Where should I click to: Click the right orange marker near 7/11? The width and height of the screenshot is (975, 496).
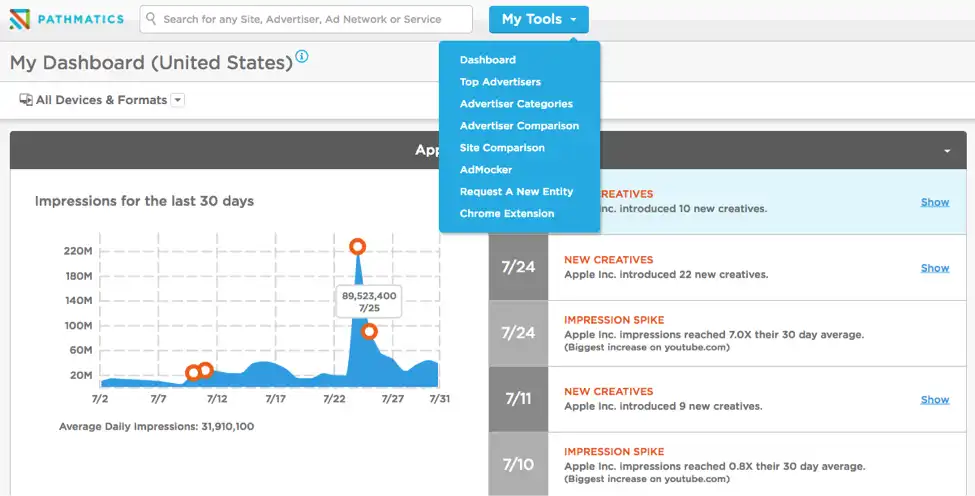click(x=205, y=370)
